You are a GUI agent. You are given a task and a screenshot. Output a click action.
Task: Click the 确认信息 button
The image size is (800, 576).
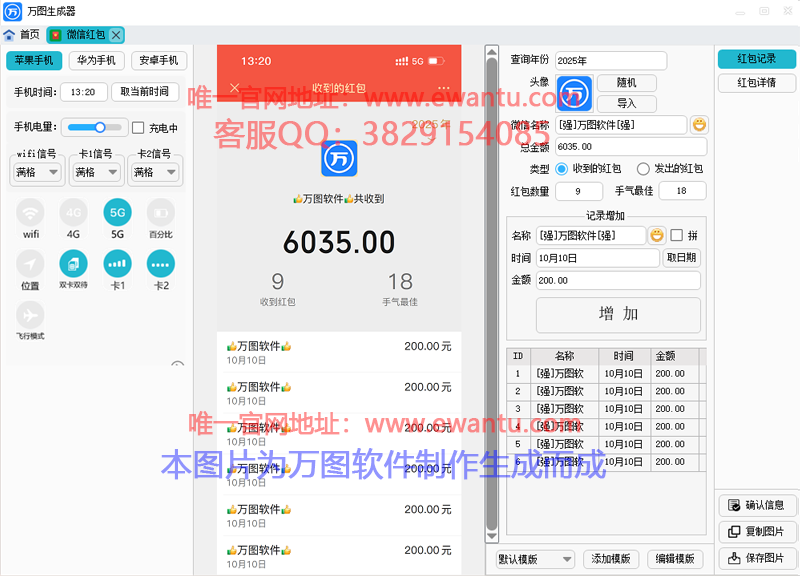tap(757, 505)
